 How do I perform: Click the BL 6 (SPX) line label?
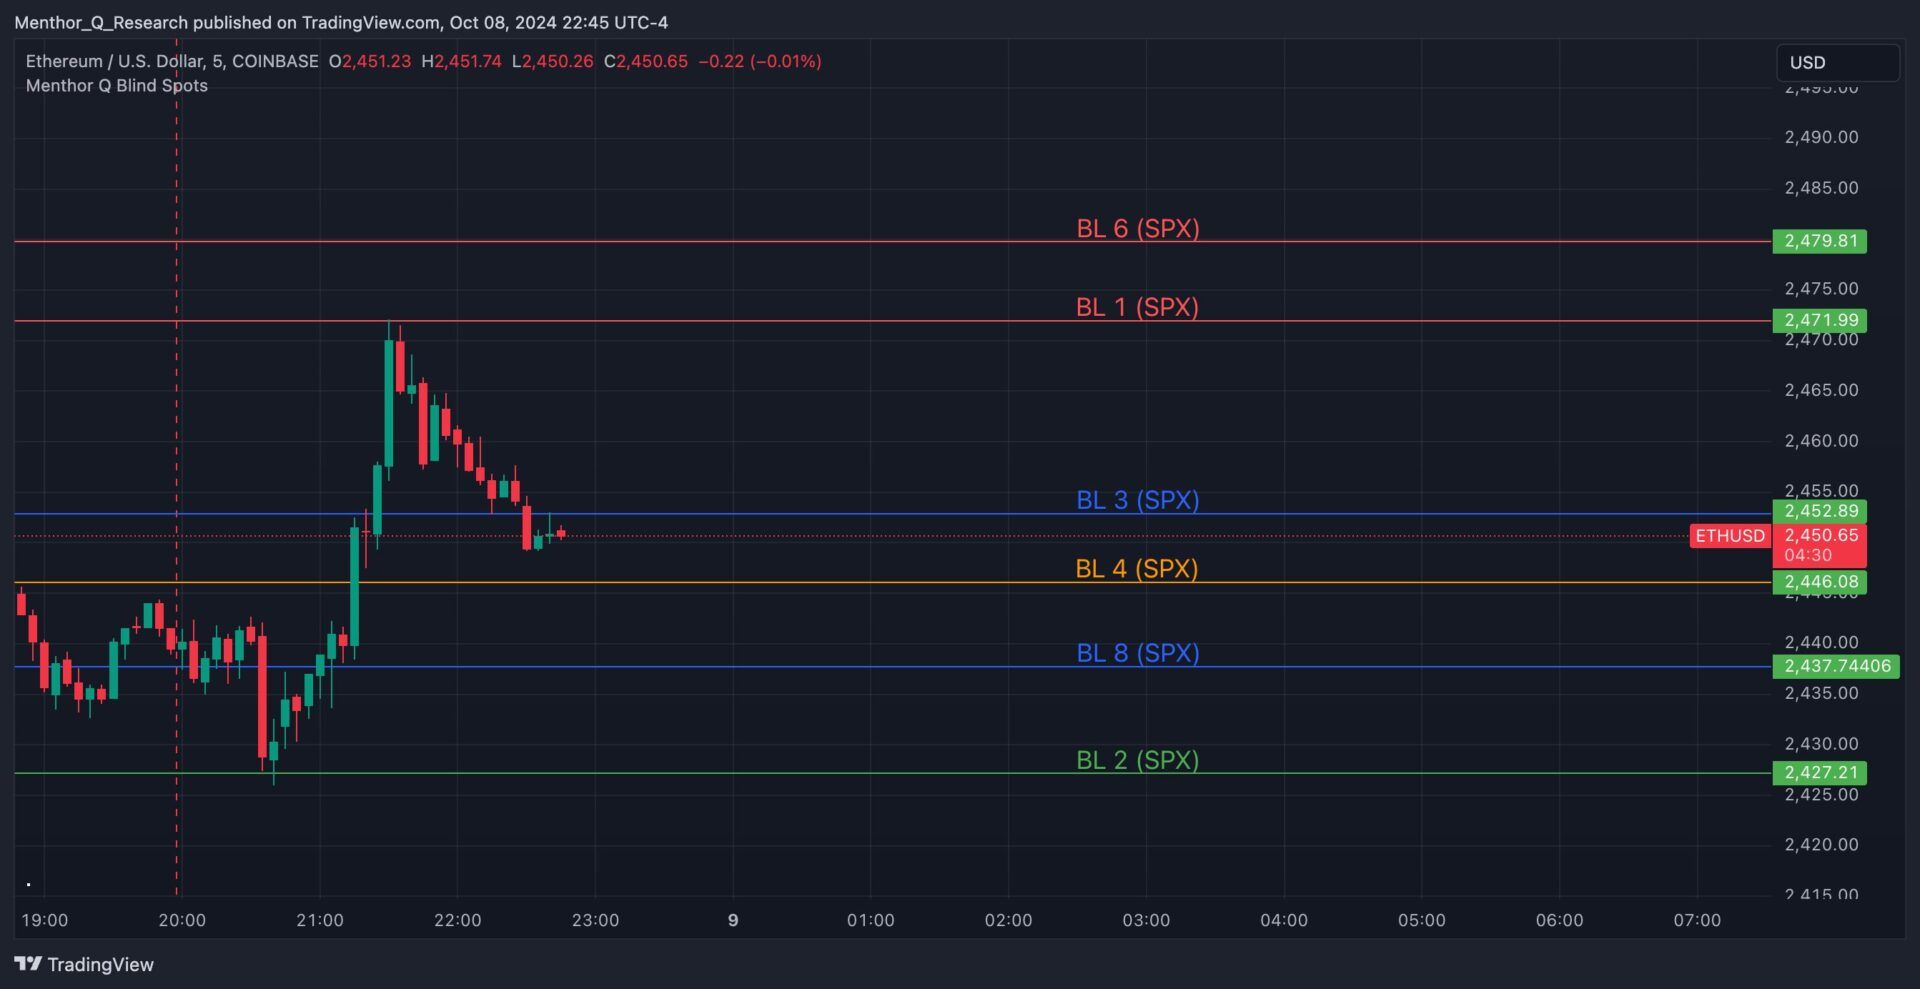point(1138,228)
